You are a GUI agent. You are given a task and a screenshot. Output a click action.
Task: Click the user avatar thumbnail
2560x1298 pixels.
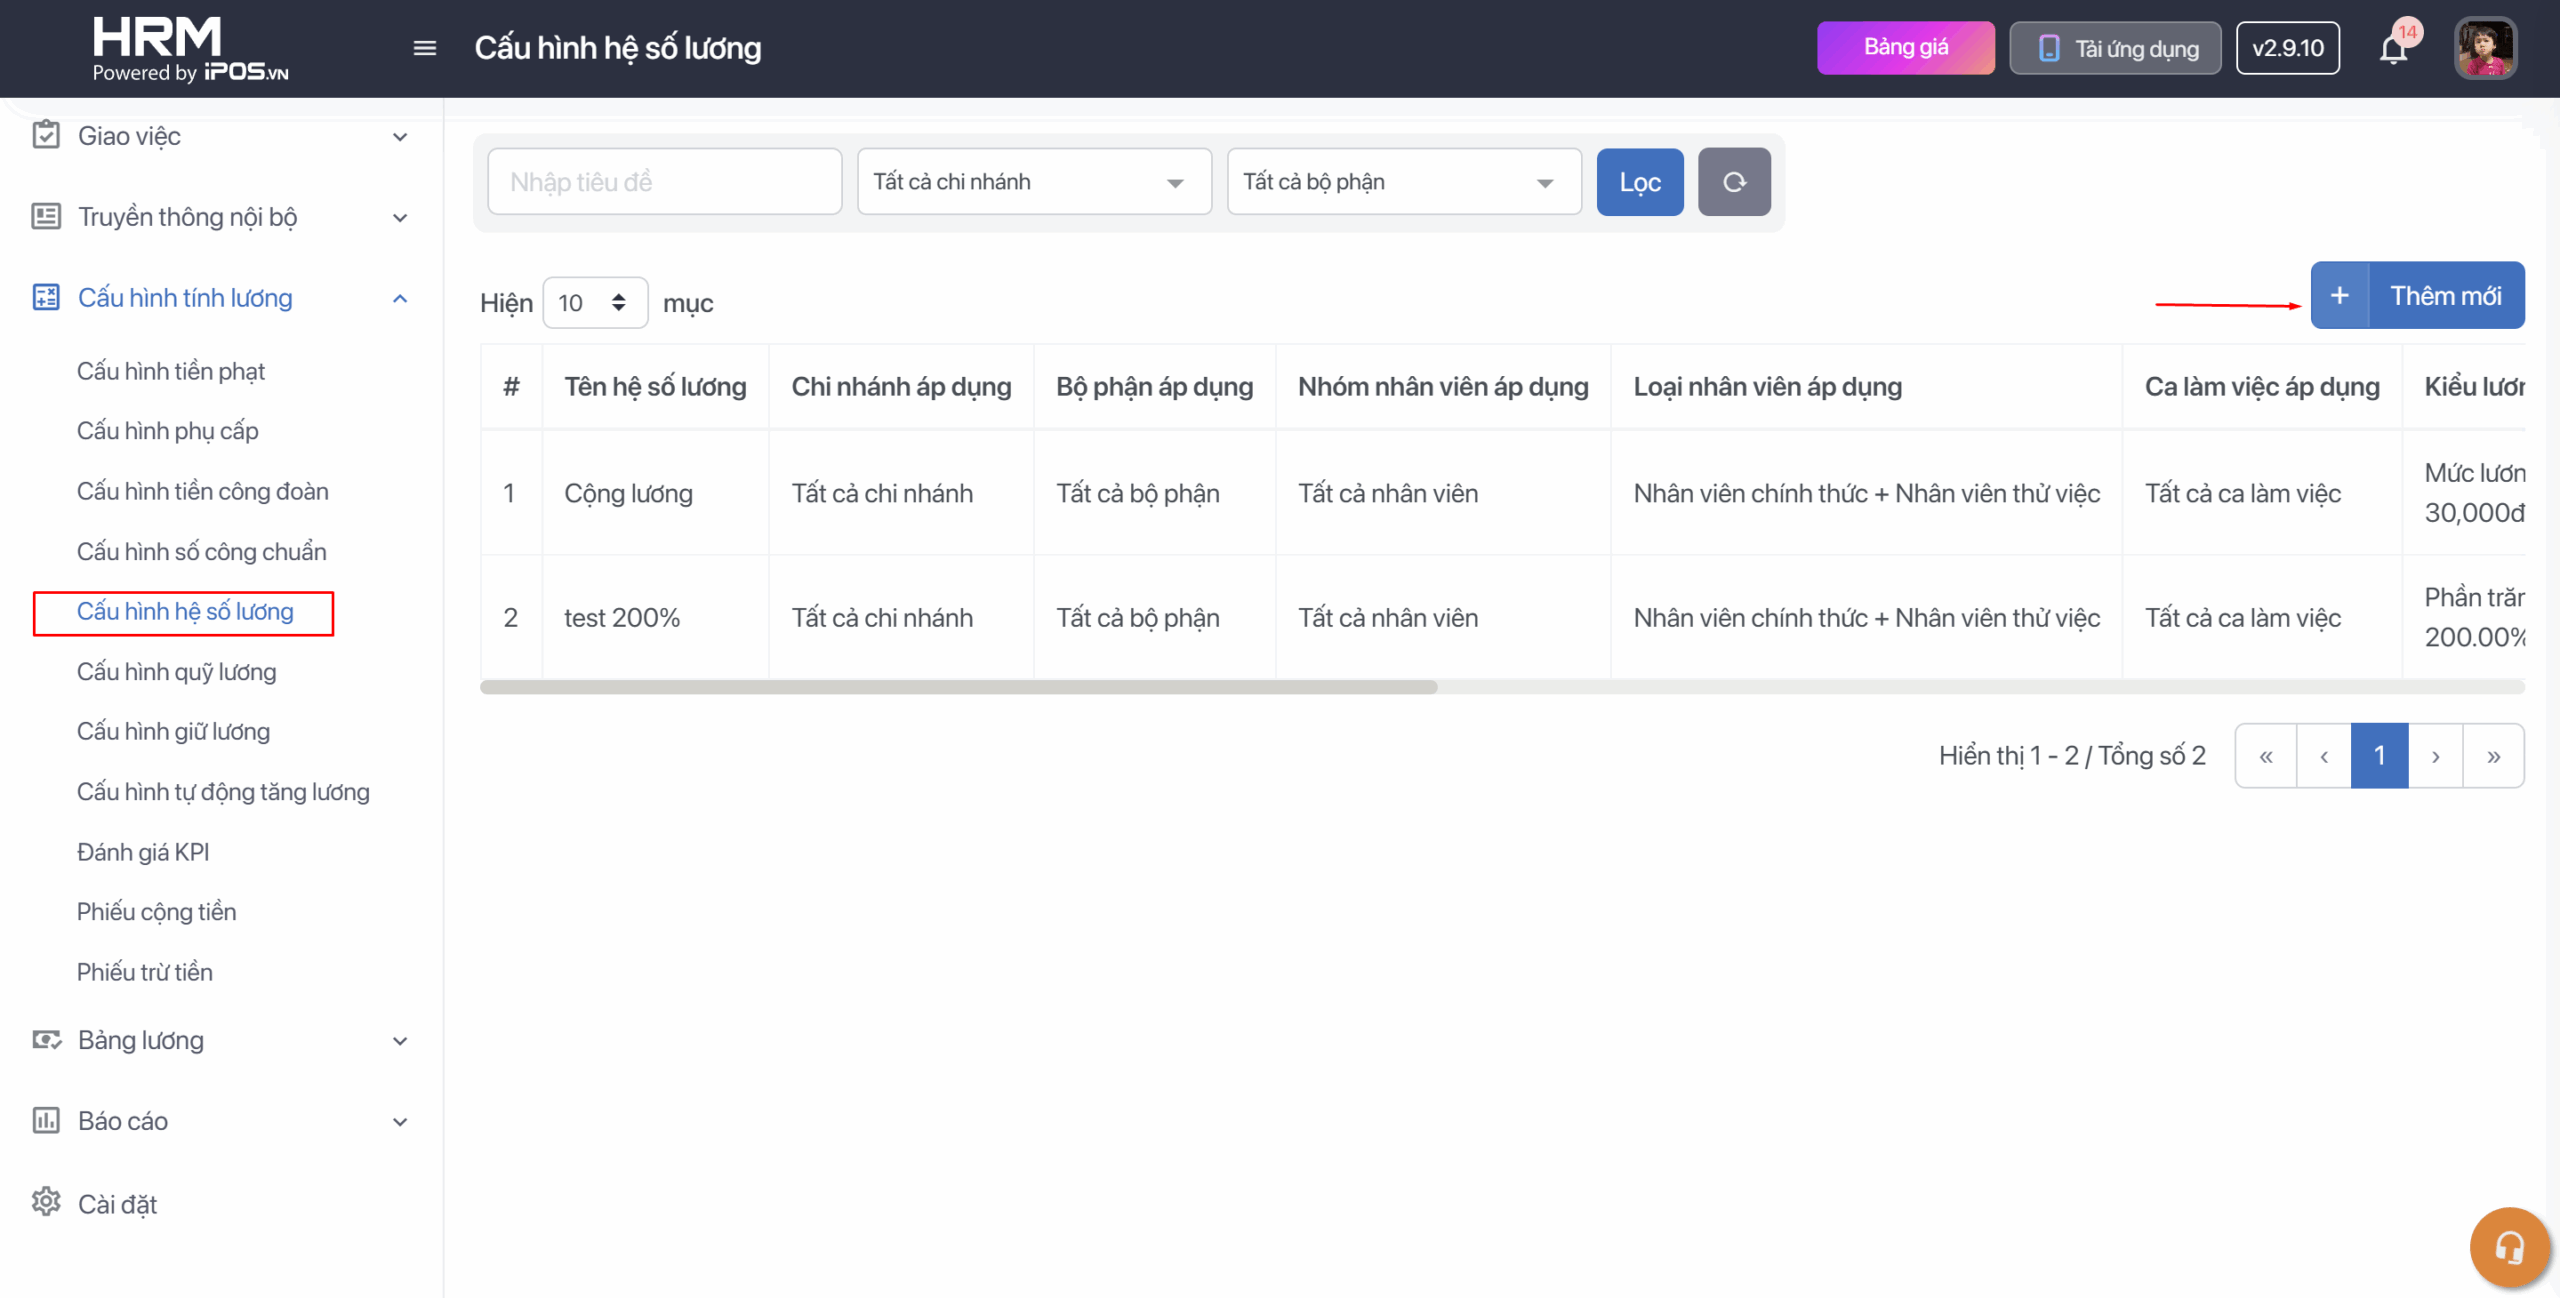(x=2485, y=48)
